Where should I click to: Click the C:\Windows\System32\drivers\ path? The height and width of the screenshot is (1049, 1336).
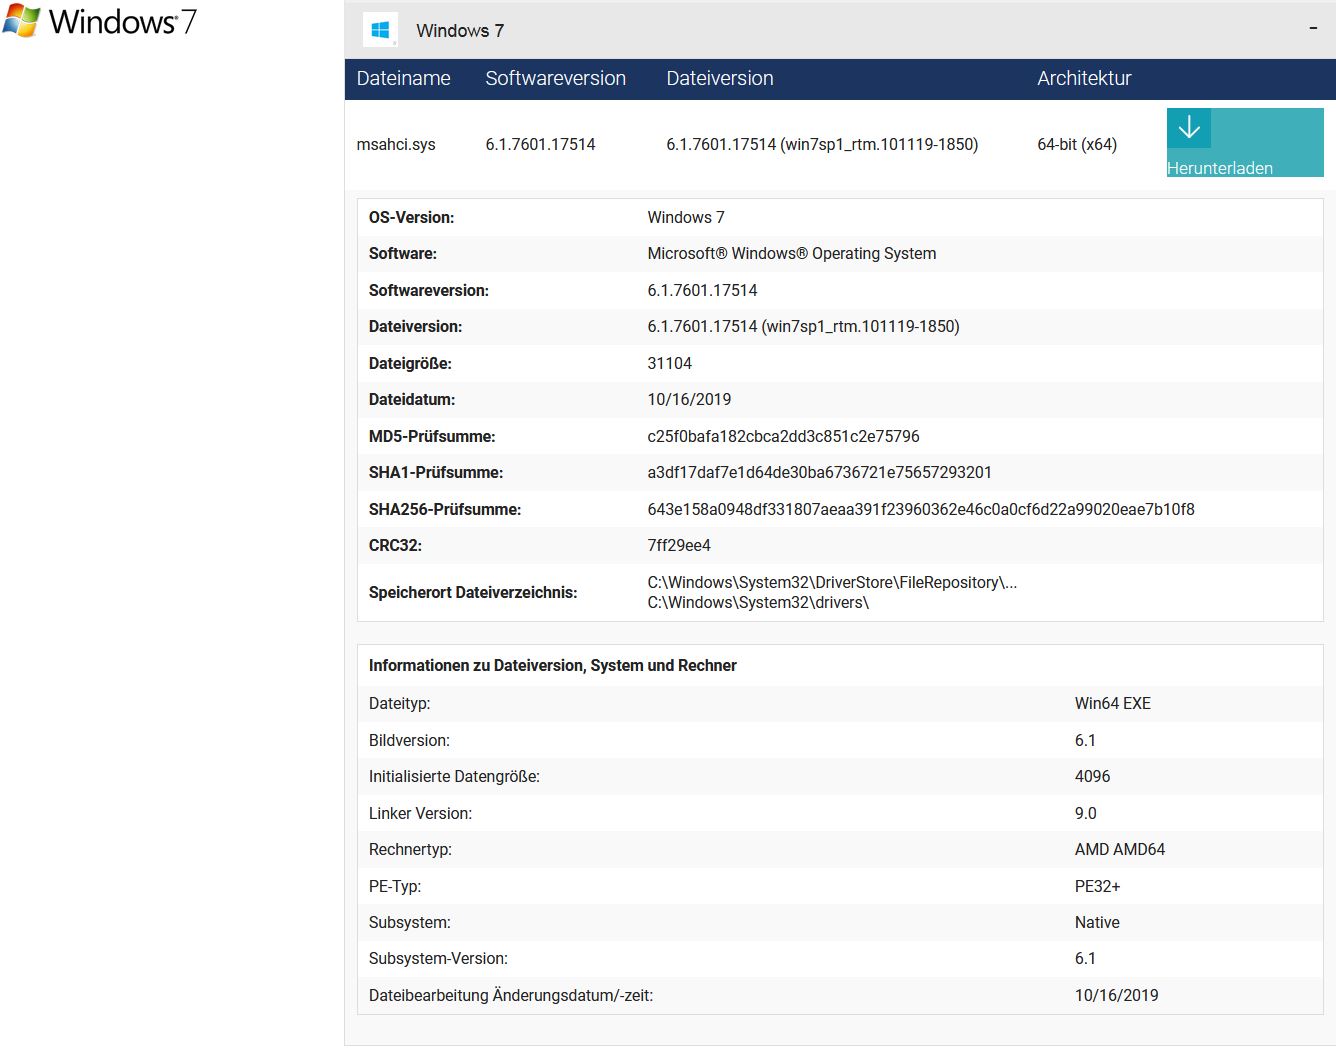tap(758, 602)
